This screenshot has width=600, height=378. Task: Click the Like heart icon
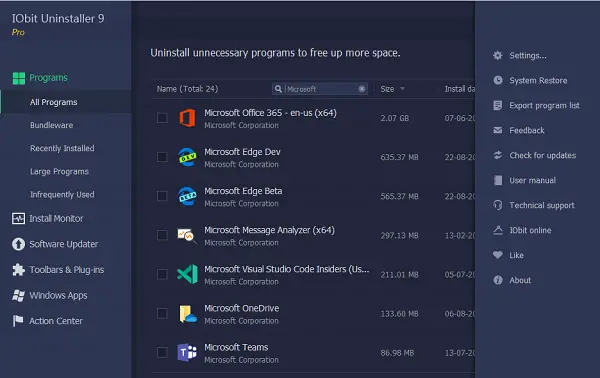tap(497, 255)
